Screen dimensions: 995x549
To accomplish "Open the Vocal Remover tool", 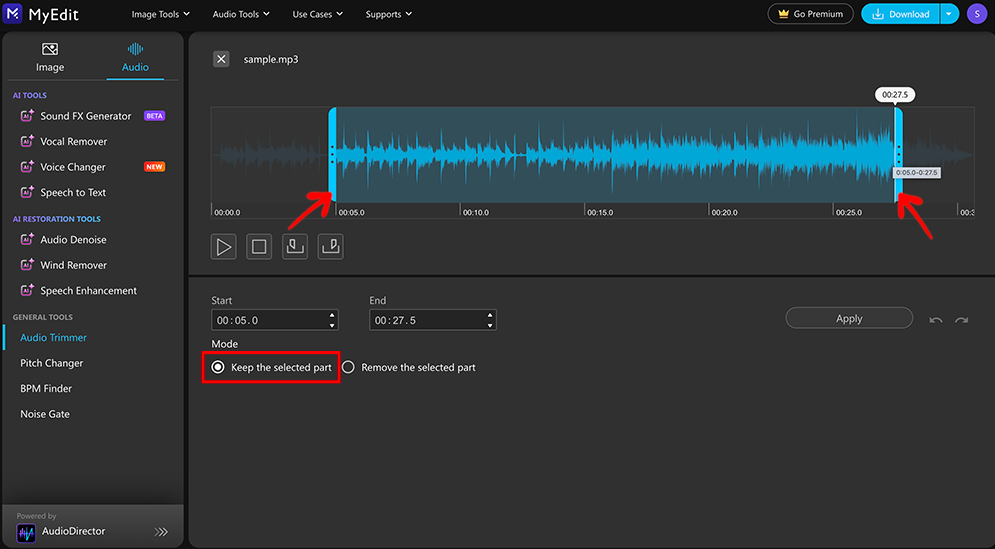I will click(73, 142).
